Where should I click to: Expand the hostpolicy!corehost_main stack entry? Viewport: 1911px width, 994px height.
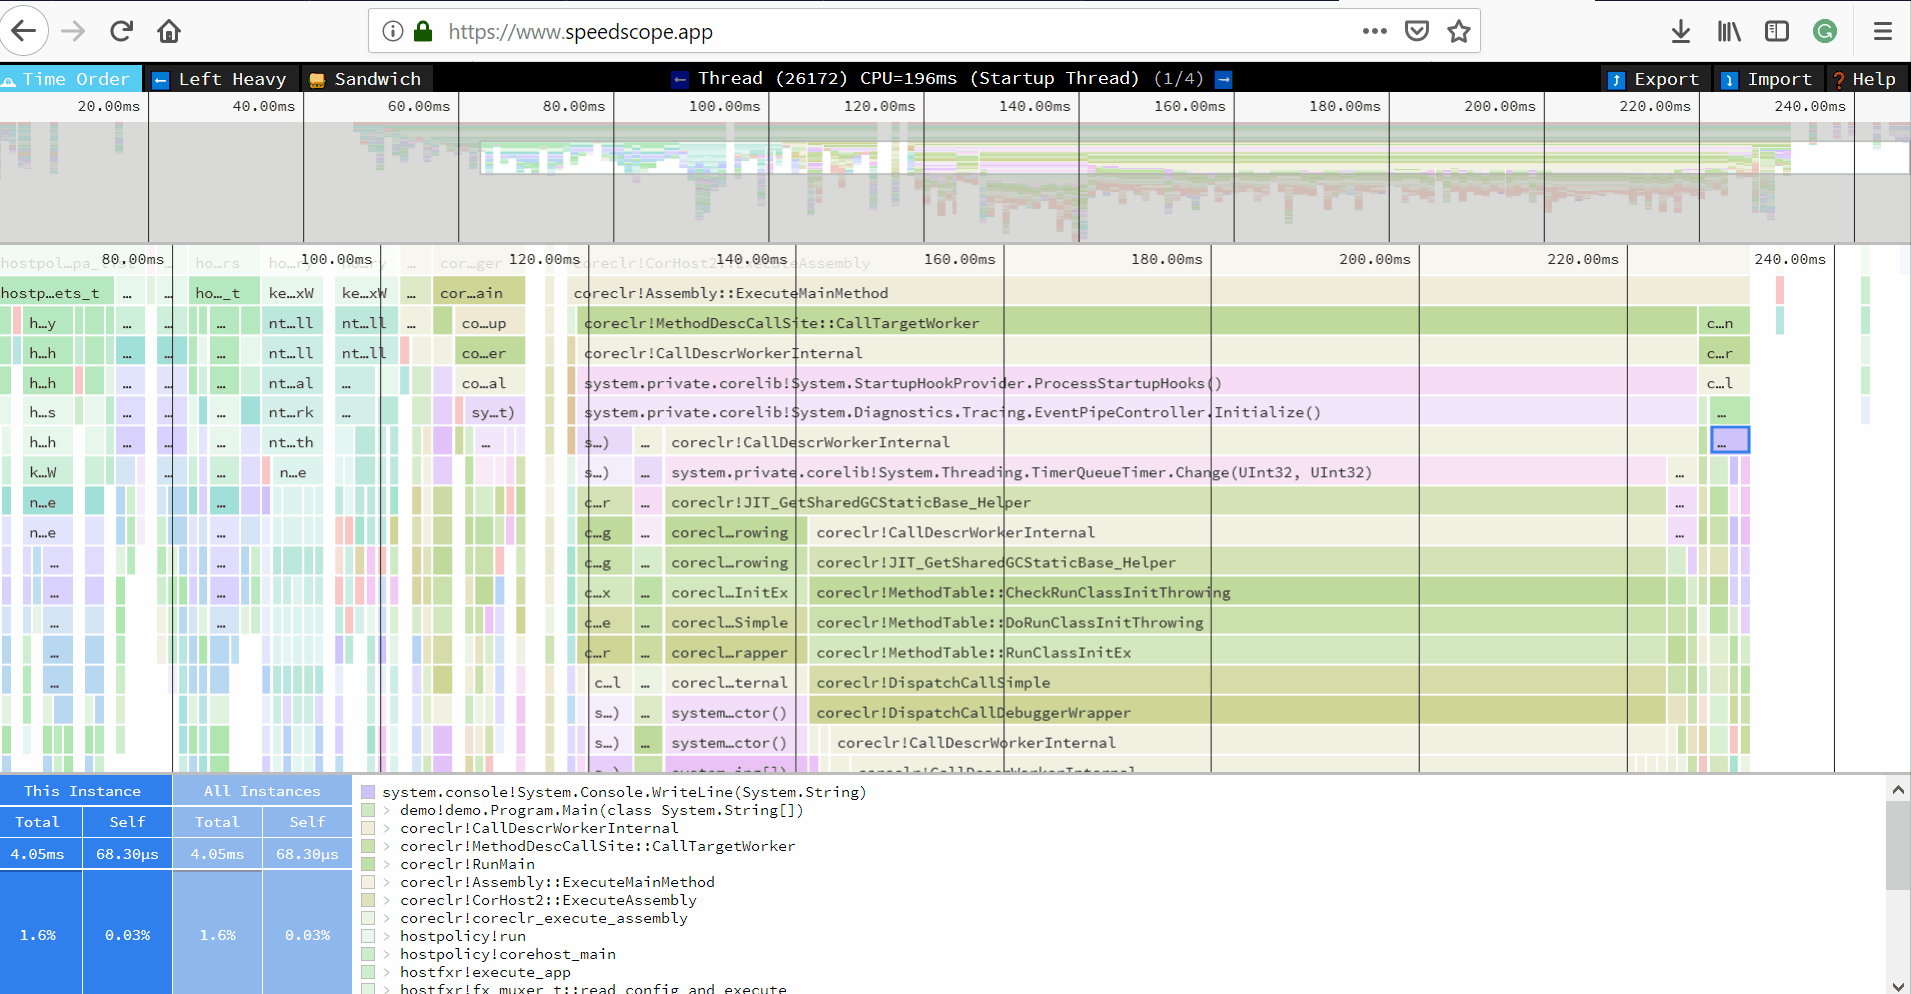click(387, 954)
